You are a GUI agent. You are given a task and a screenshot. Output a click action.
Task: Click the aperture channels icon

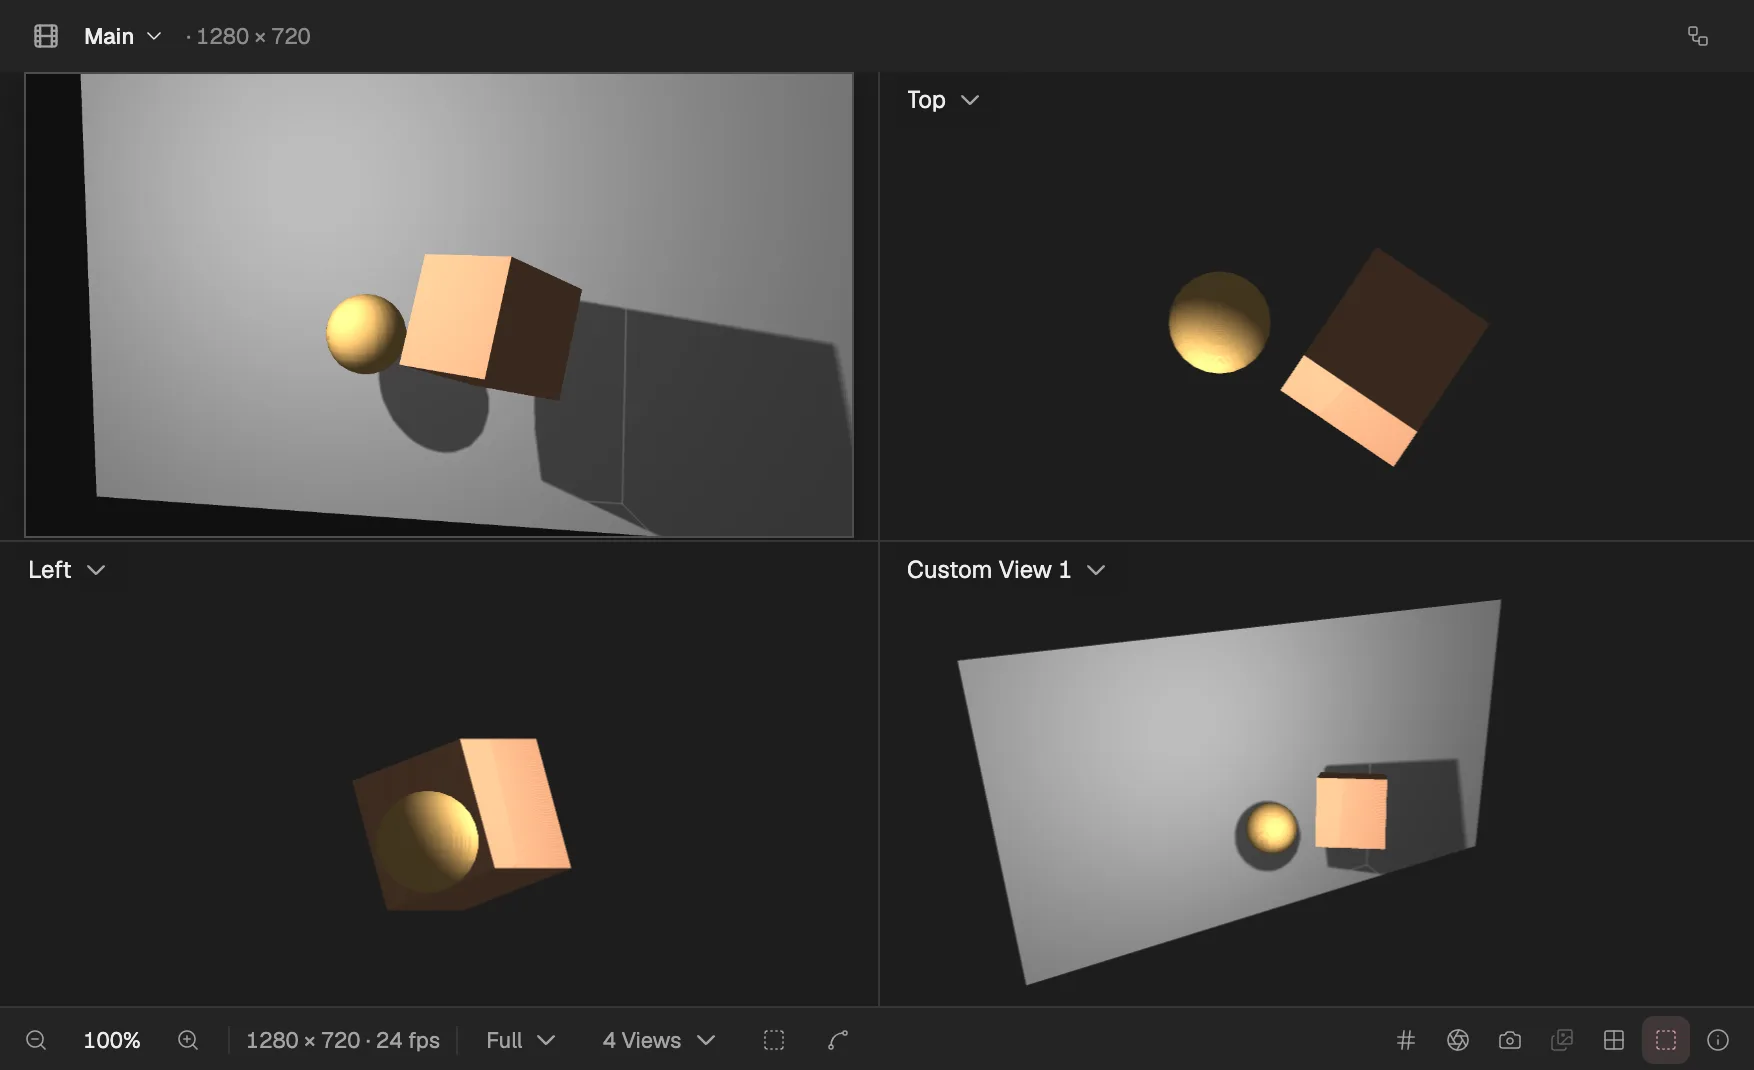click(1458, 1040)
